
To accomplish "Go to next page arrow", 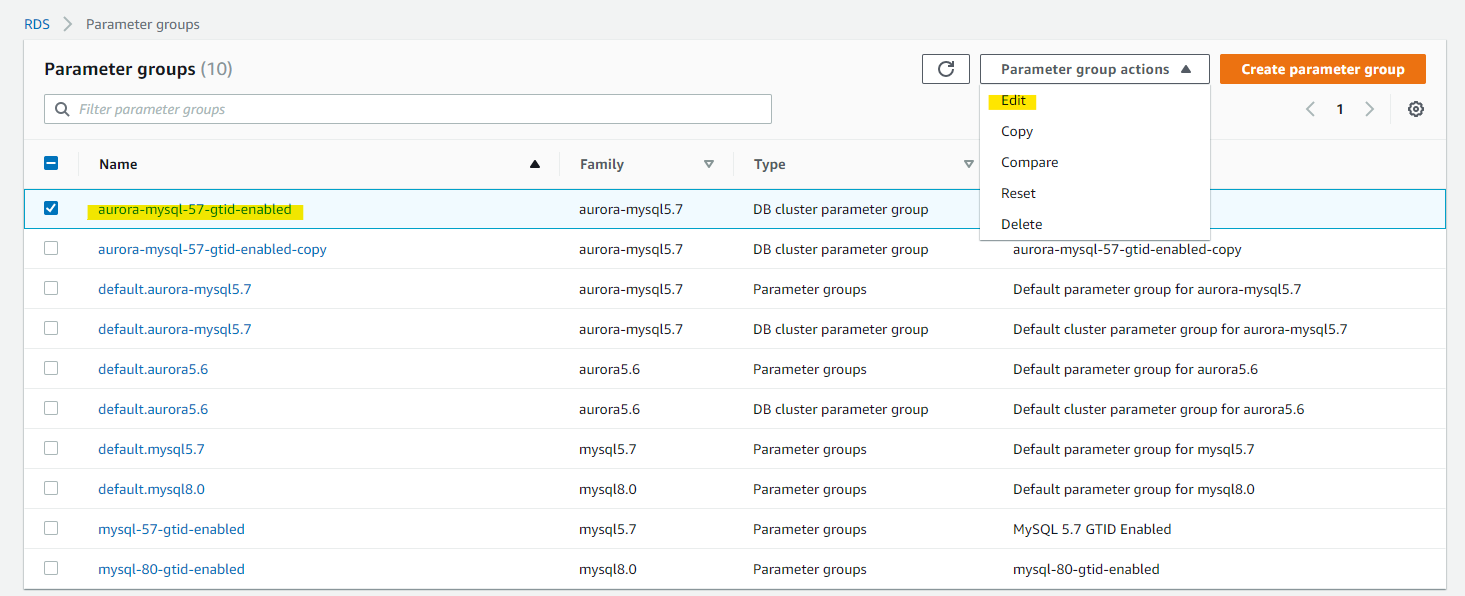I will tap(1370, 109).
